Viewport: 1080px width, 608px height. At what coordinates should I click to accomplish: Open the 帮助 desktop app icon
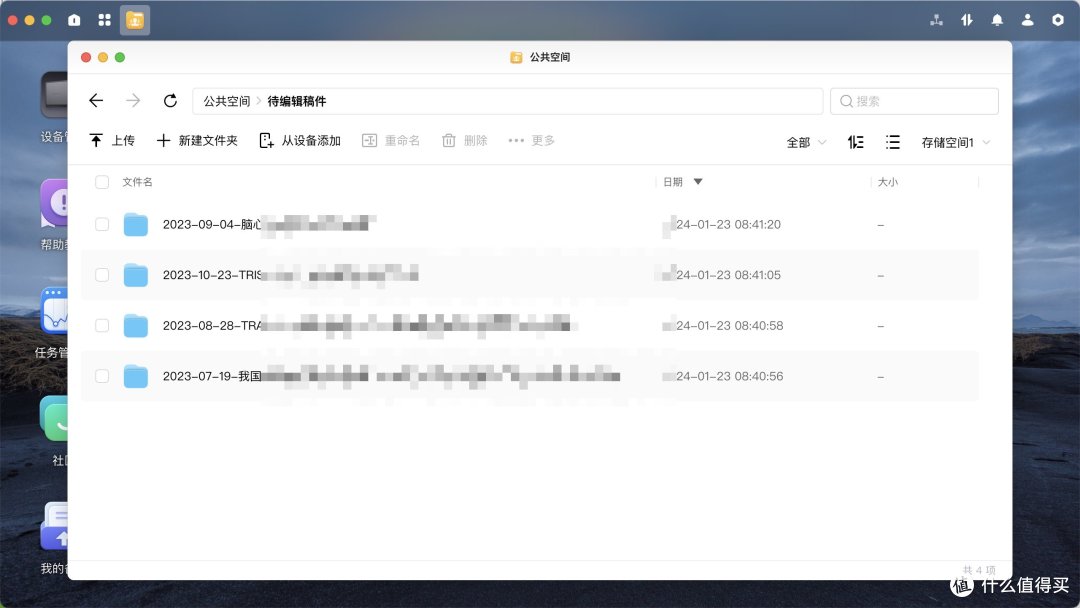click(54, 203)
